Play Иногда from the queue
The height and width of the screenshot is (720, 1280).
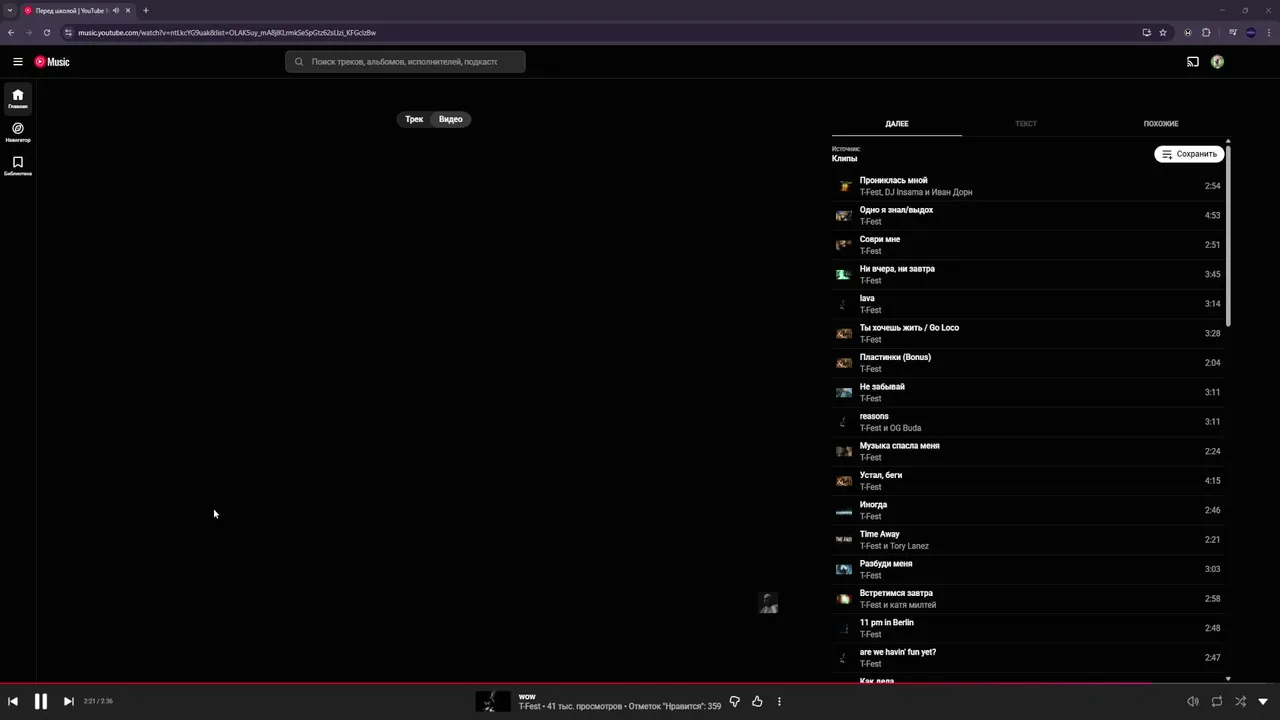(x=1027, y=510)
